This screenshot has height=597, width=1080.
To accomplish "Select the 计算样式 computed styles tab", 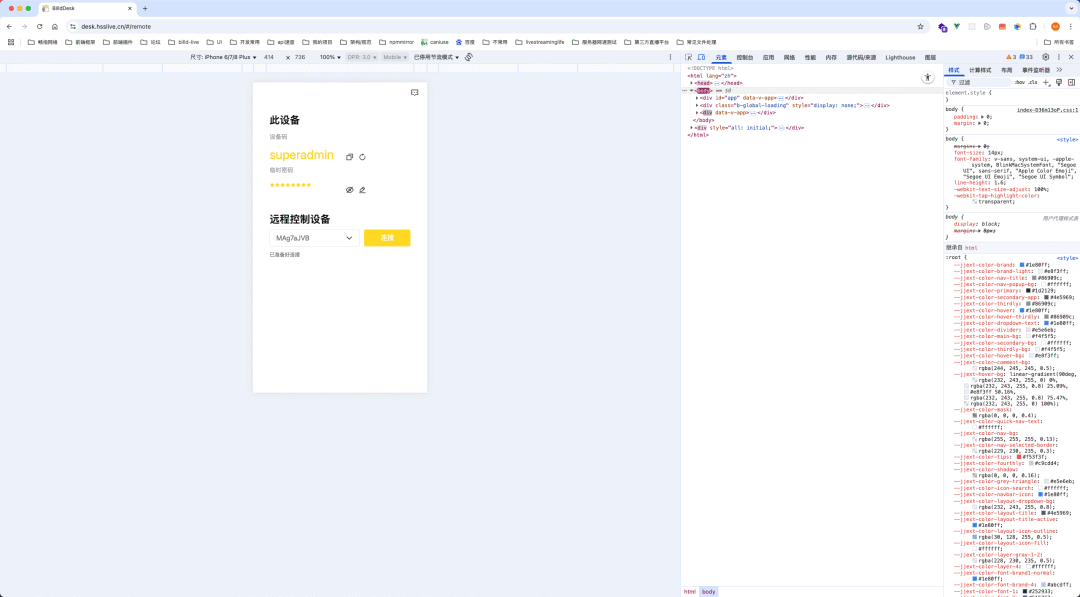I will pos(980,70).
